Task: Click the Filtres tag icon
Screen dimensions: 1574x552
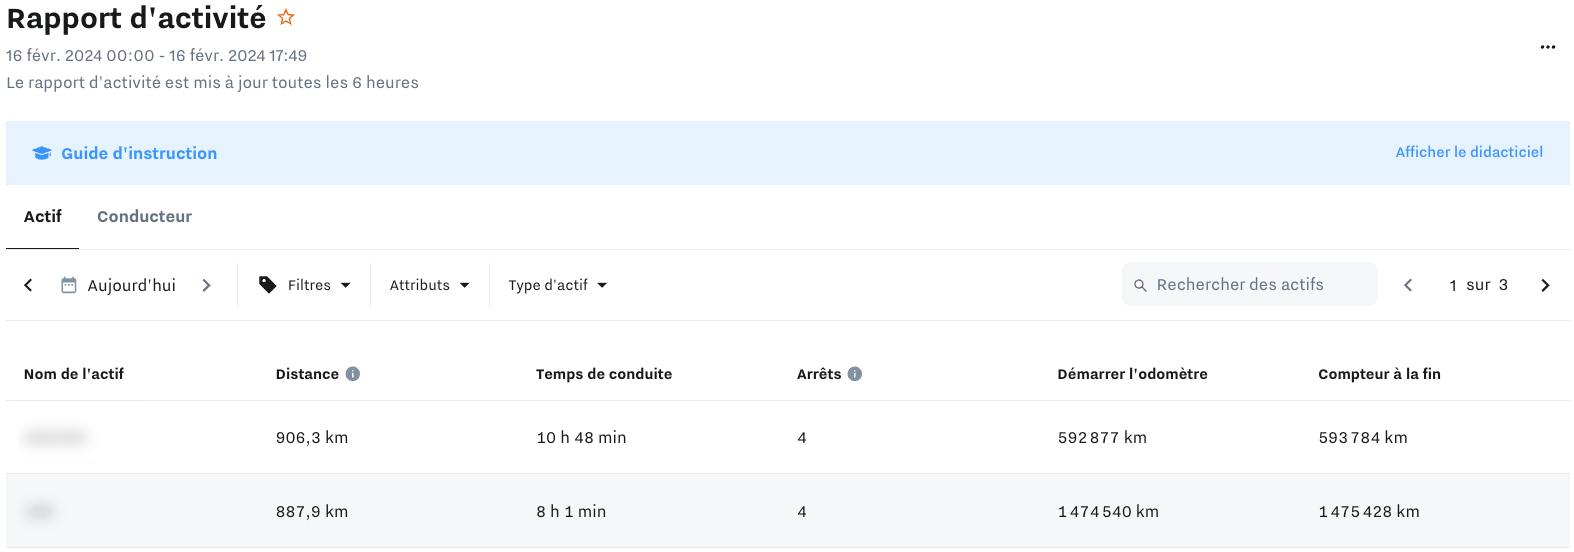Action: click(267, 285)
